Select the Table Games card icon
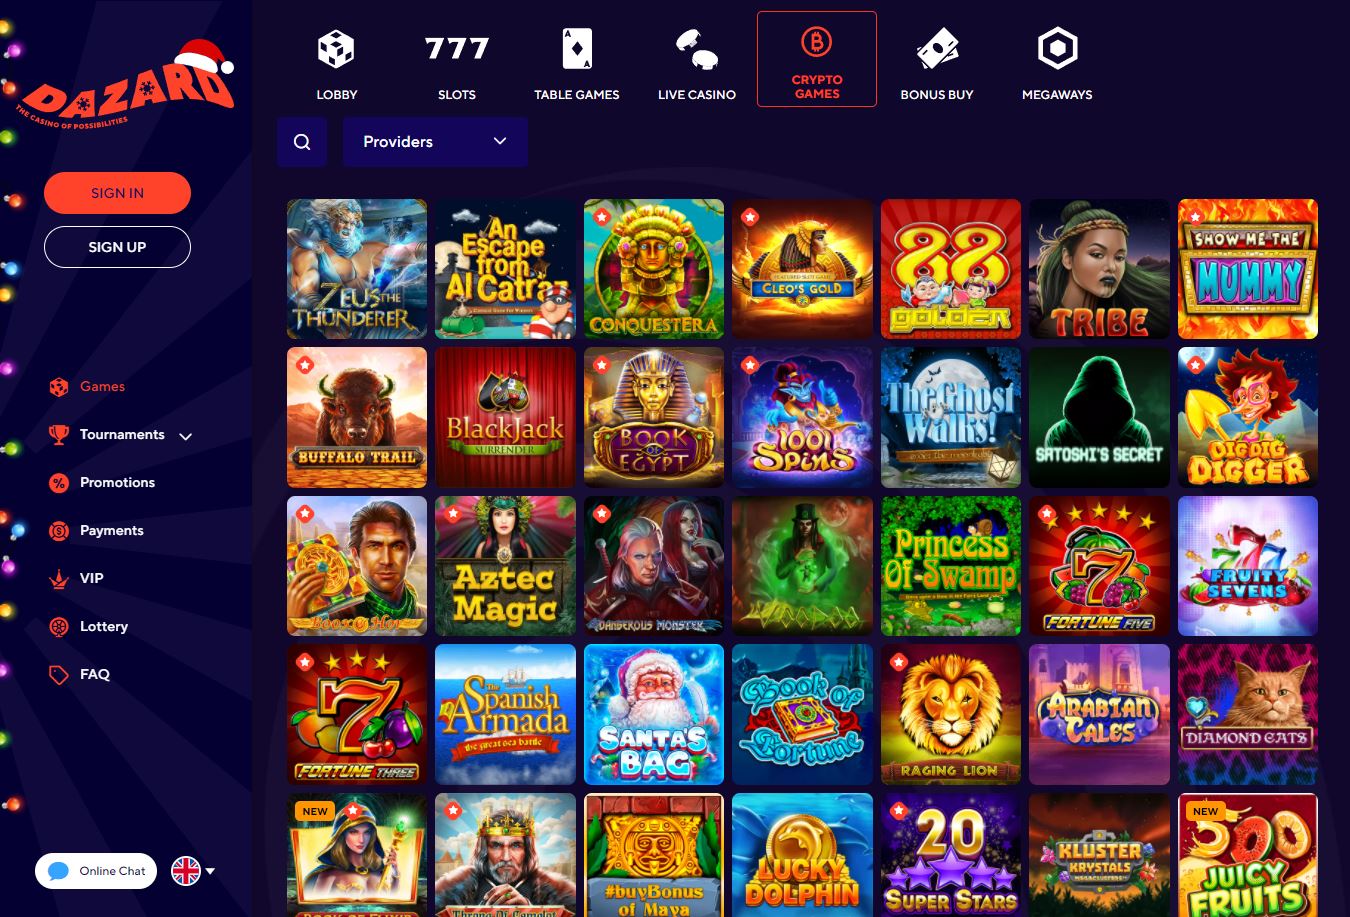 tap(577, 49)
